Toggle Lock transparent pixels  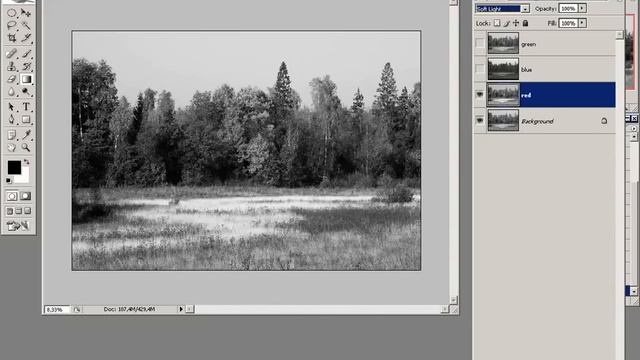[x=497, y=23]
